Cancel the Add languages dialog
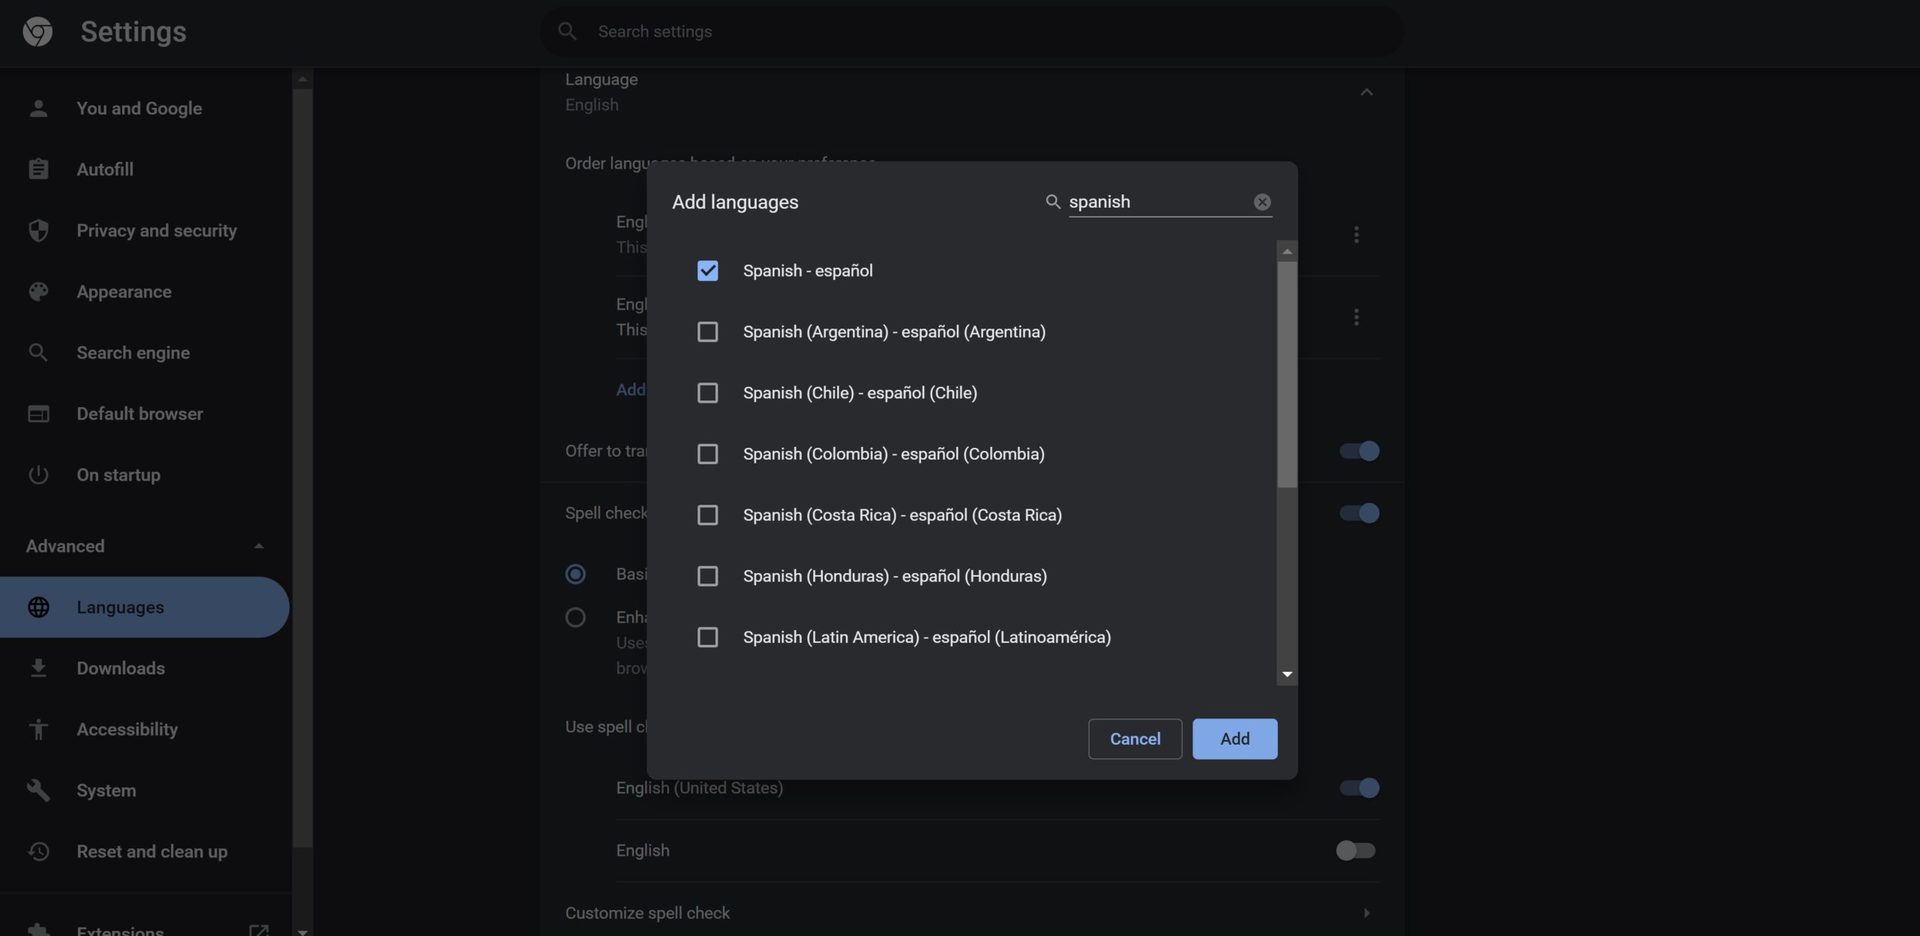 (x=1134, y=739)
